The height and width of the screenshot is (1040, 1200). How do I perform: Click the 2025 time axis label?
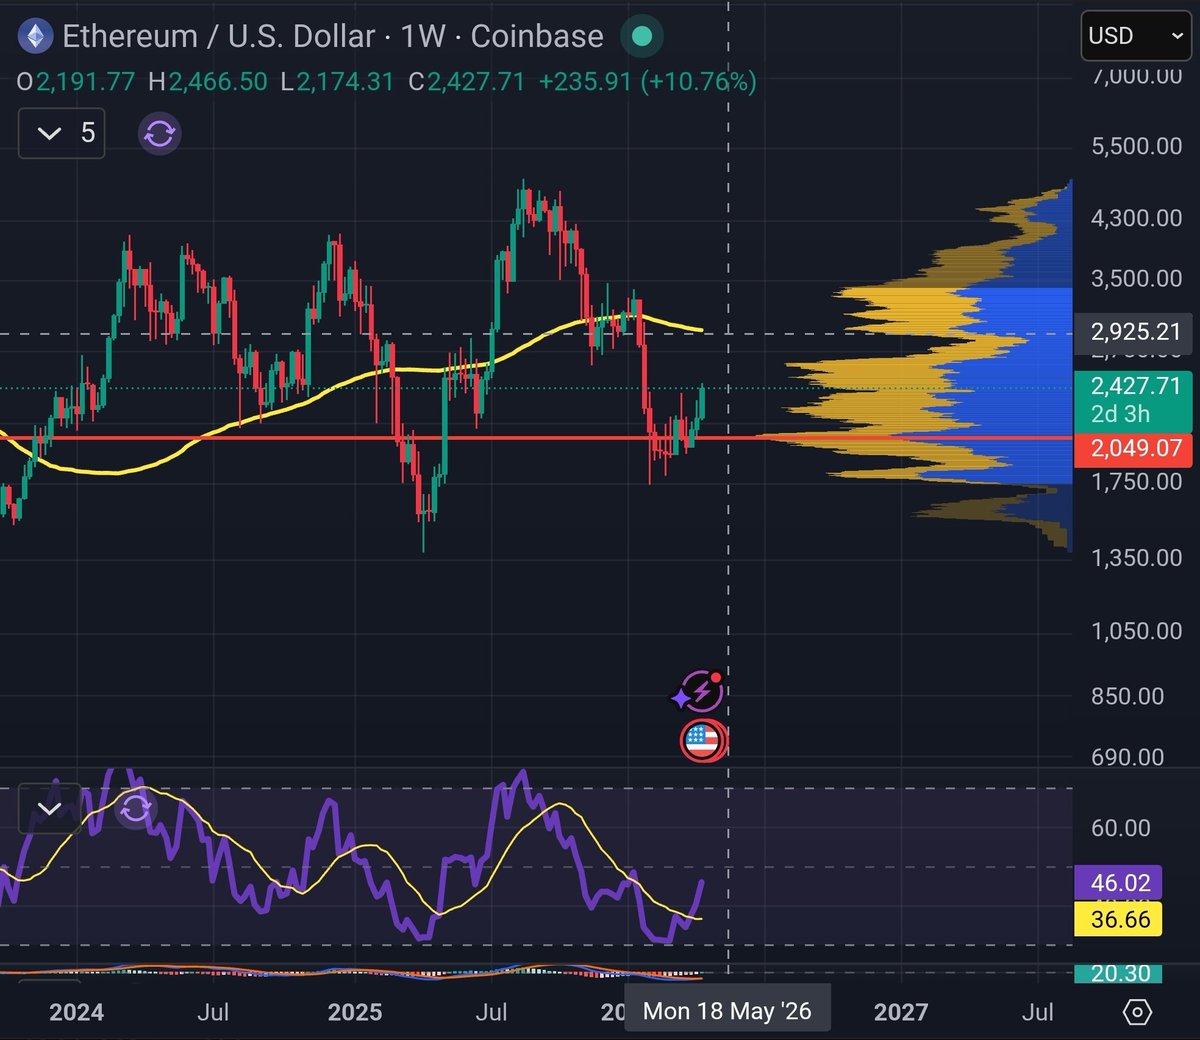pos(355,1012)
